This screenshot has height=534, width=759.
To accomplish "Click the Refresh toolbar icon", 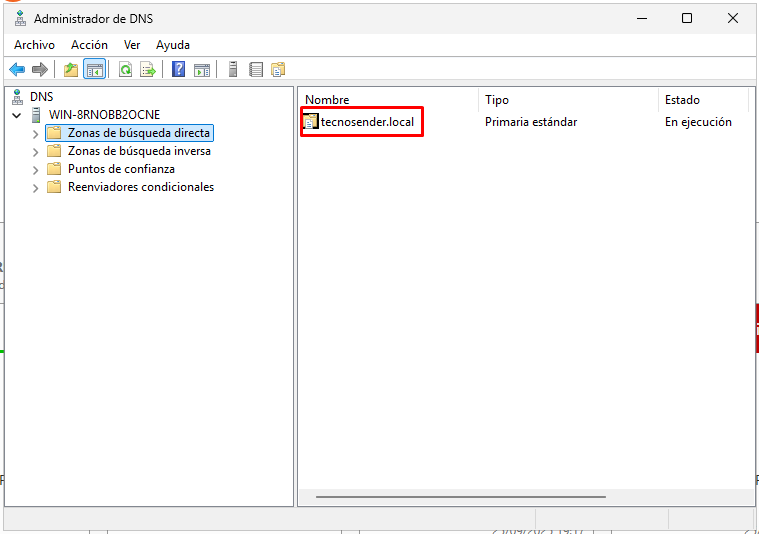I will point(125,69).
